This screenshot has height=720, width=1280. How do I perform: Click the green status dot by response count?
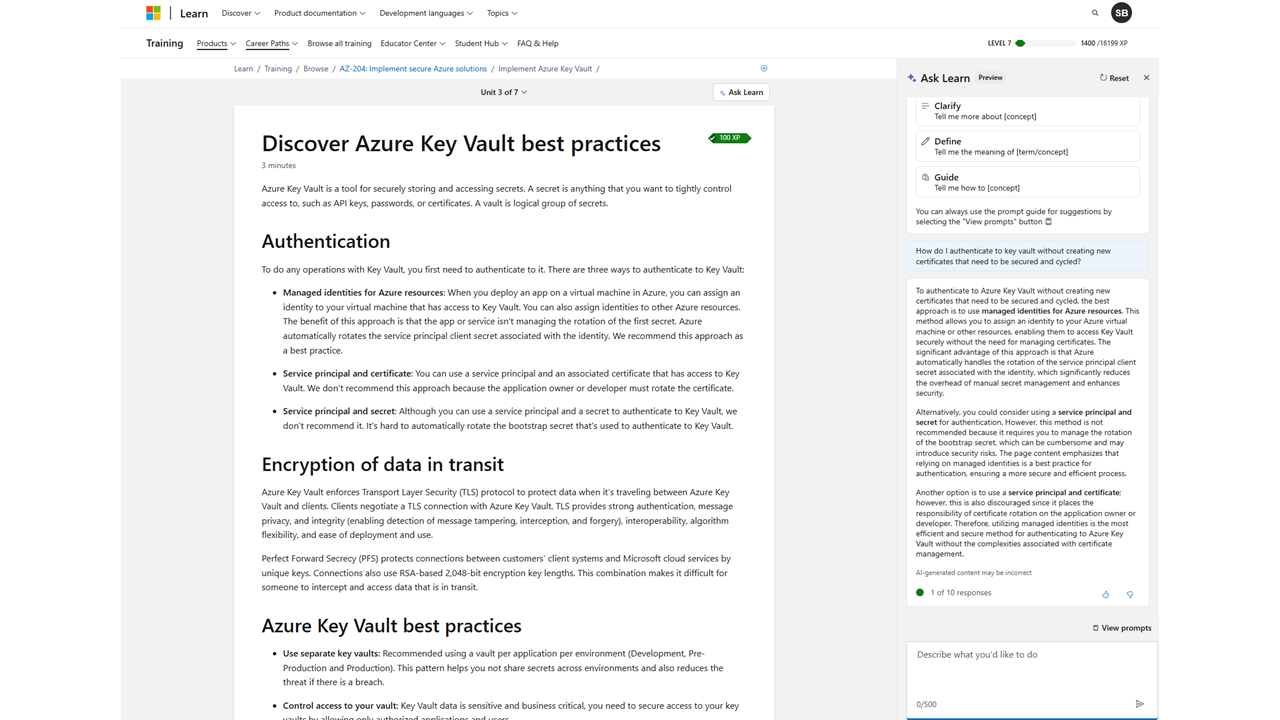pyautogui.click(x=920, y=592)
